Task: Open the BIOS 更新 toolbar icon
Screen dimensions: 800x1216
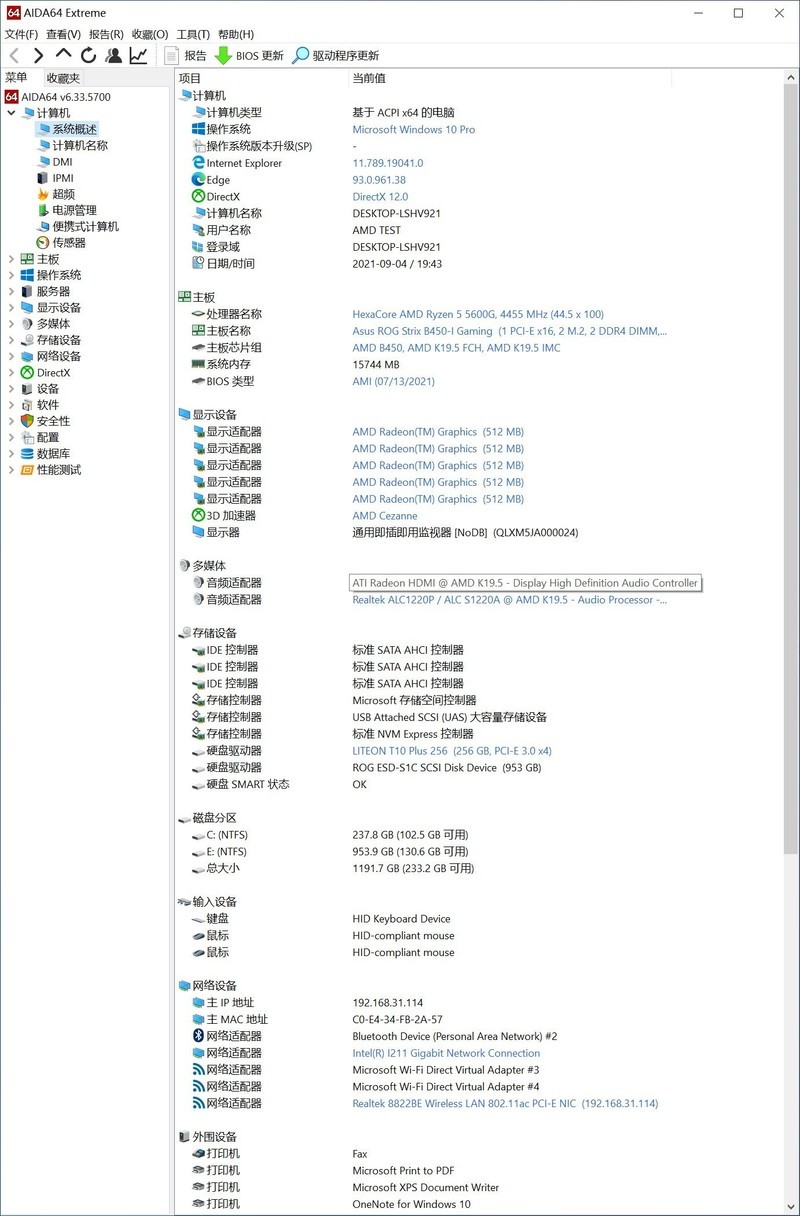Action: coord(250,55)
